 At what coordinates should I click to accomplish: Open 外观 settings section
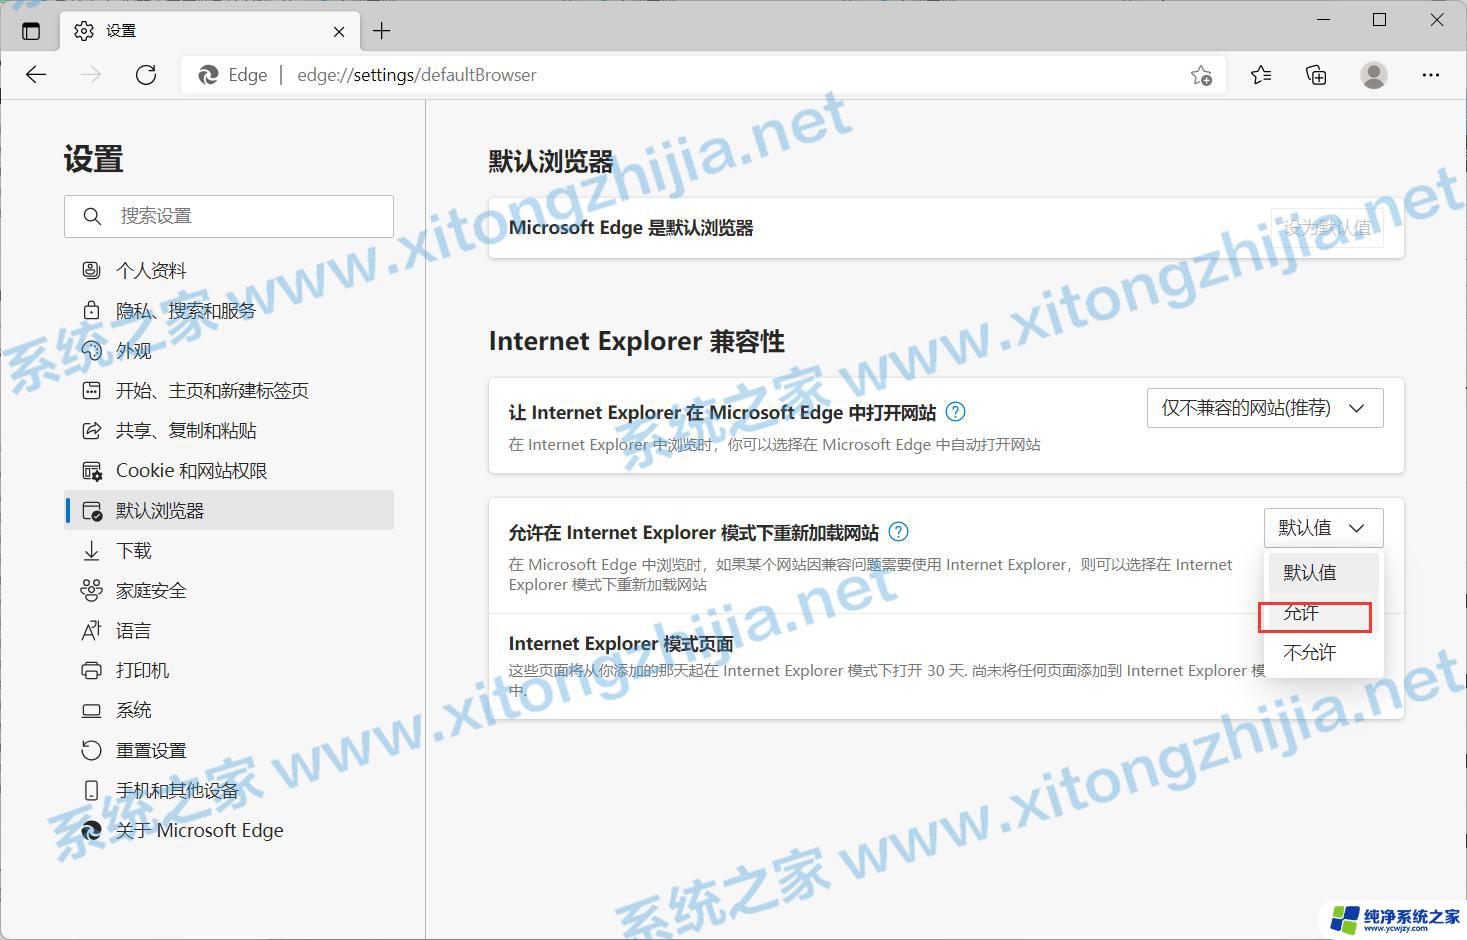point(229,350)
